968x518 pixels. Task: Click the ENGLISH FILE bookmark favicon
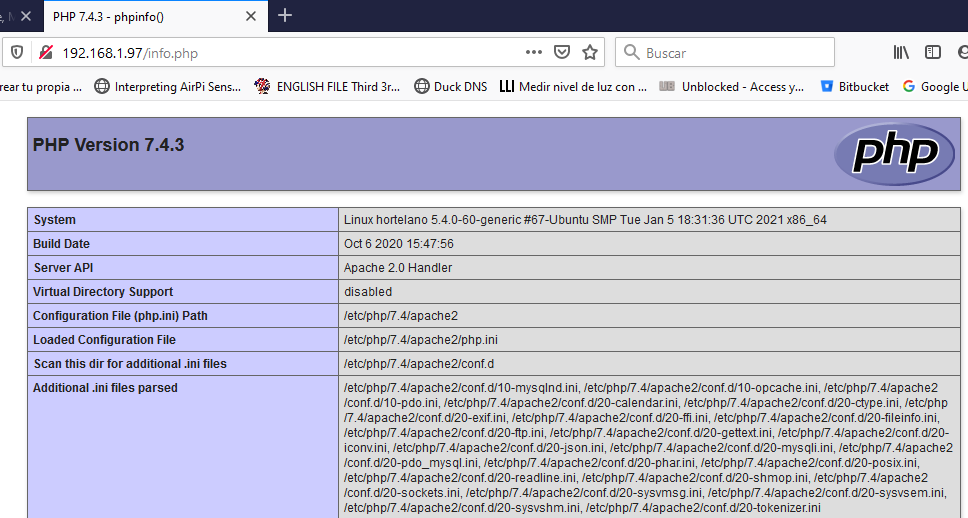coord(262,86)
